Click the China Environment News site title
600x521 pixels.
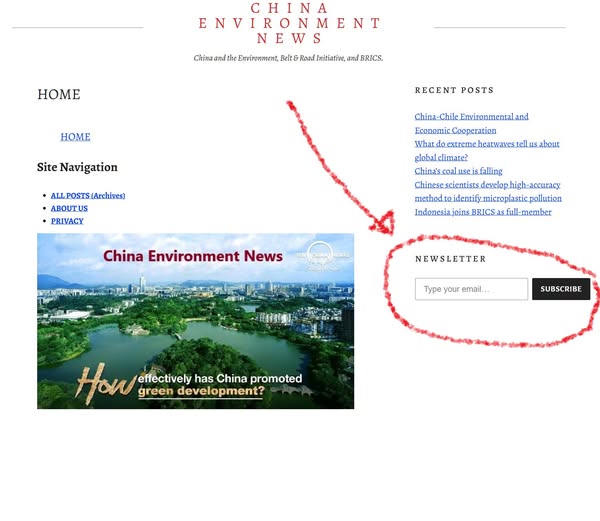pos(289,23)
